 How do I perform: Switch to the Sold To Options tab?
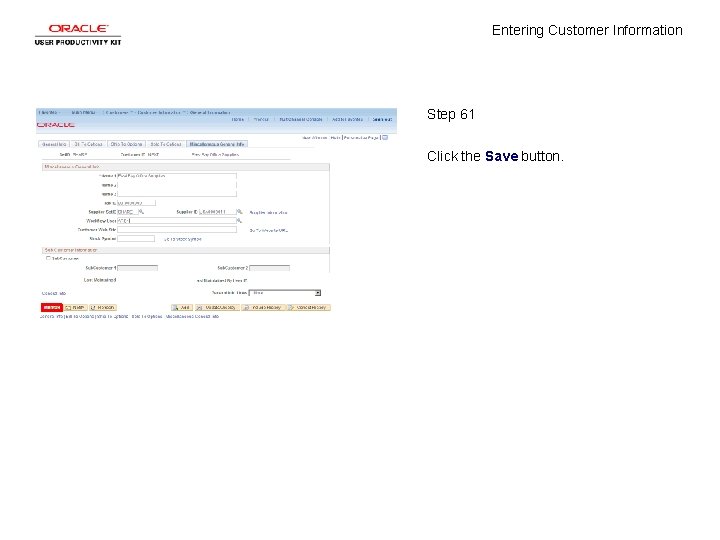166,144
